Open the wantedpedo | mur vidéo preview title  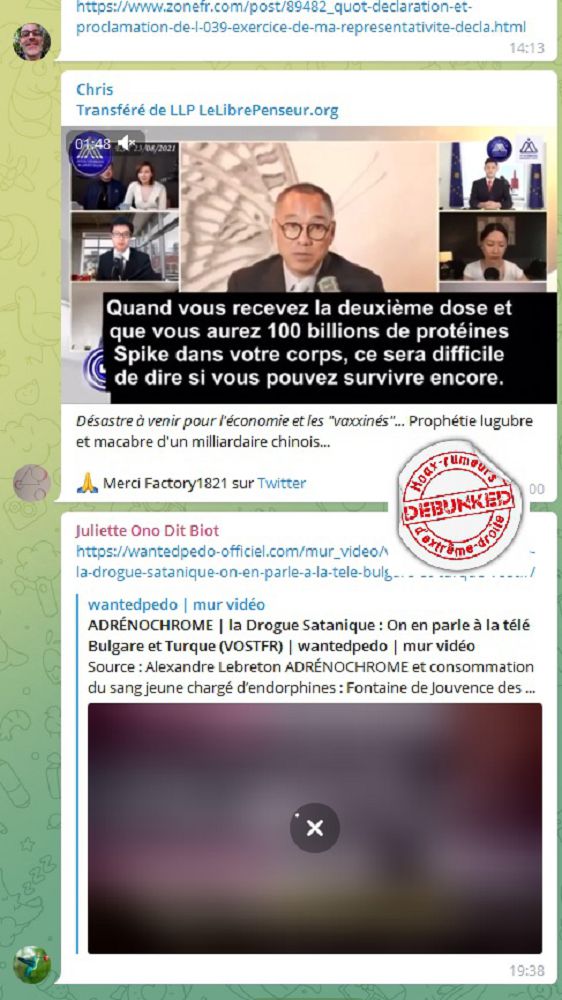(176, 605)
